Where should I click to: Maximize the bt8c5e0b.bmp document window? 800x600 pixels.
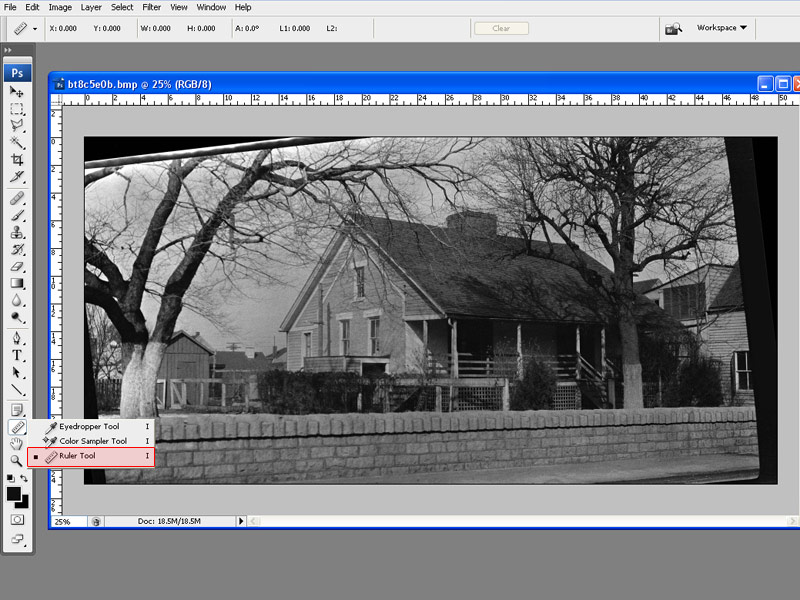783,84
